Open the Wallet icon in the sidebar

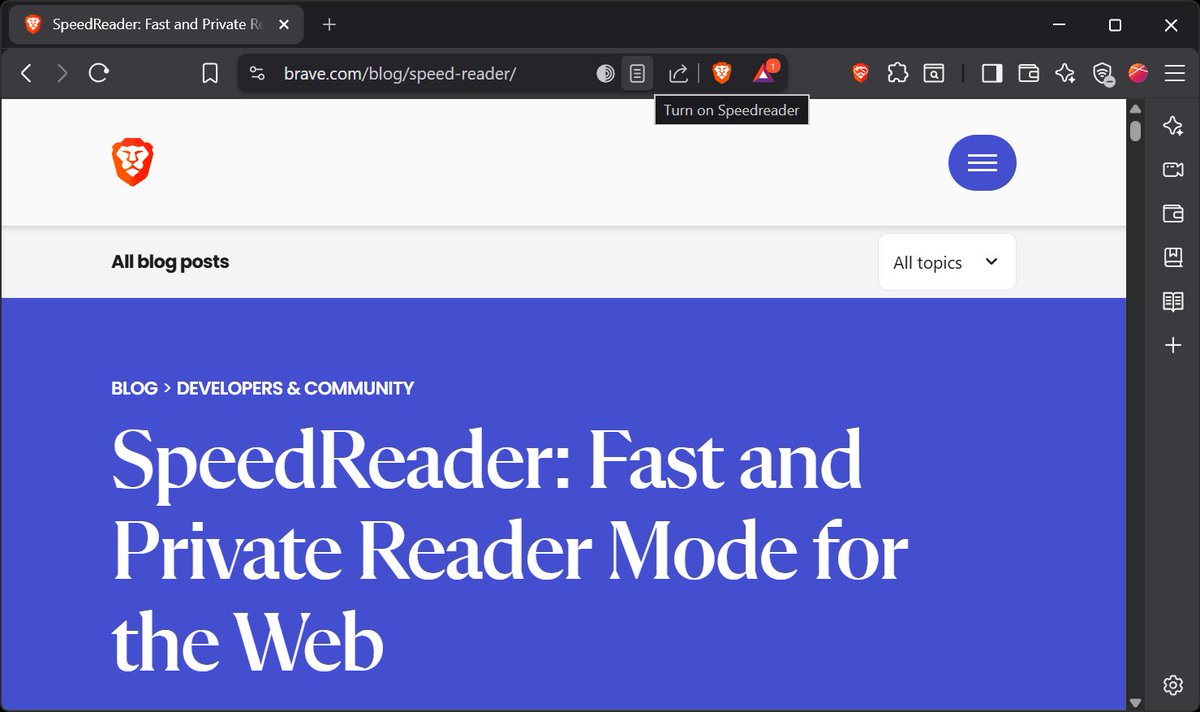tap(1173, 213)
